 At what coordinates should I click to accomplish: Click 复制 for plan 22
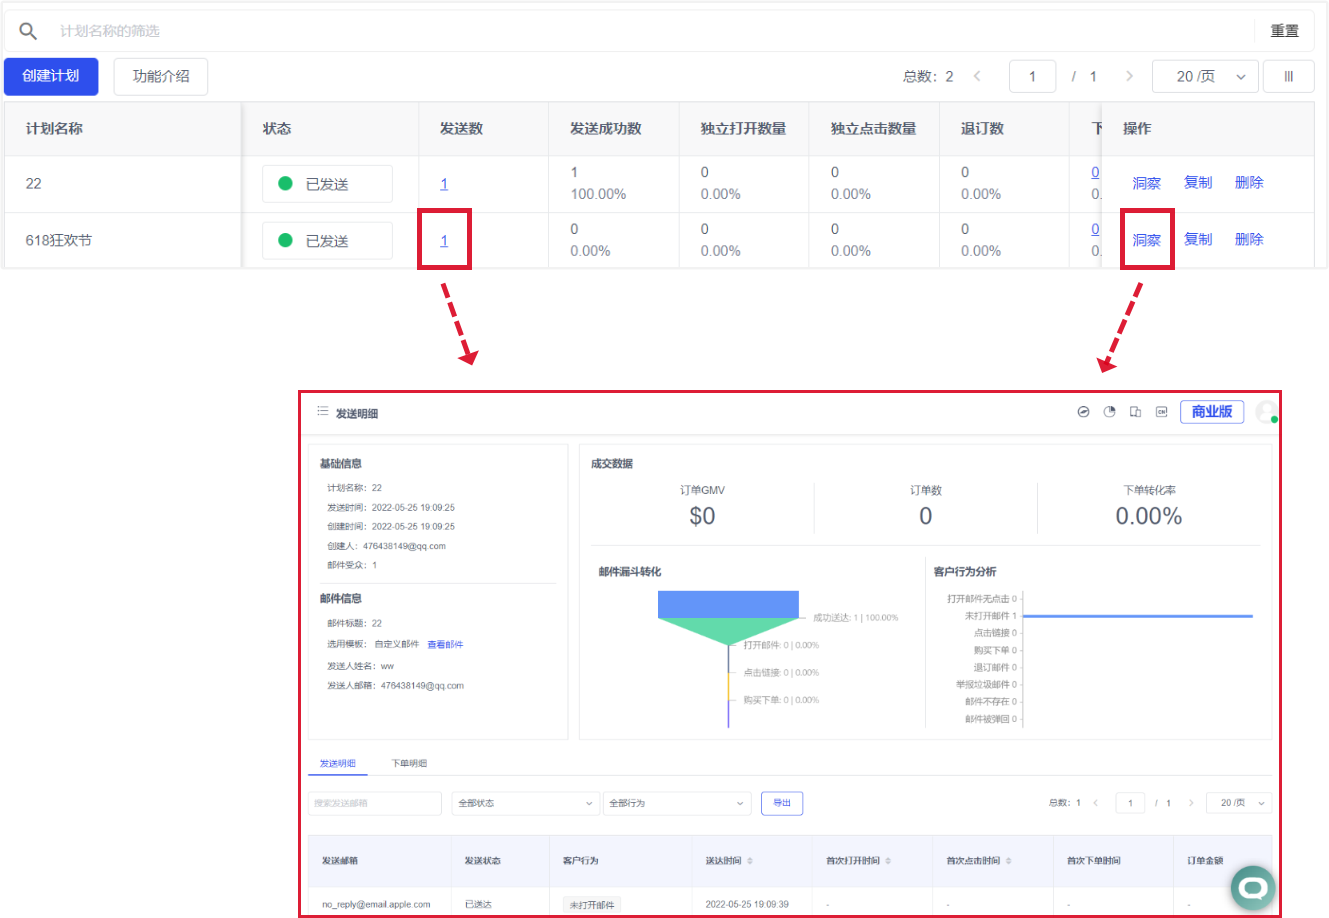tap(1198, 183)
